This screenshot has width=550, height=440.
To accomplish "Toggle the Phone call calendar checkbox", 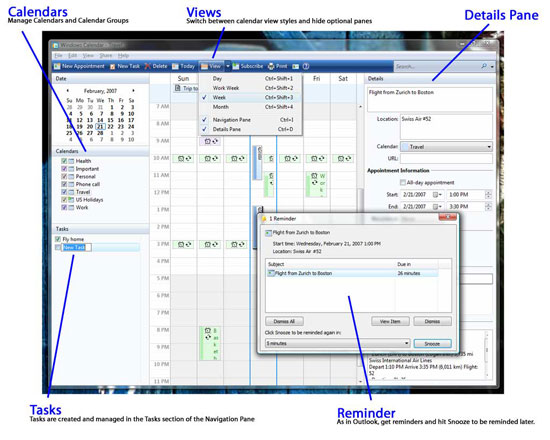I will 64,184.
